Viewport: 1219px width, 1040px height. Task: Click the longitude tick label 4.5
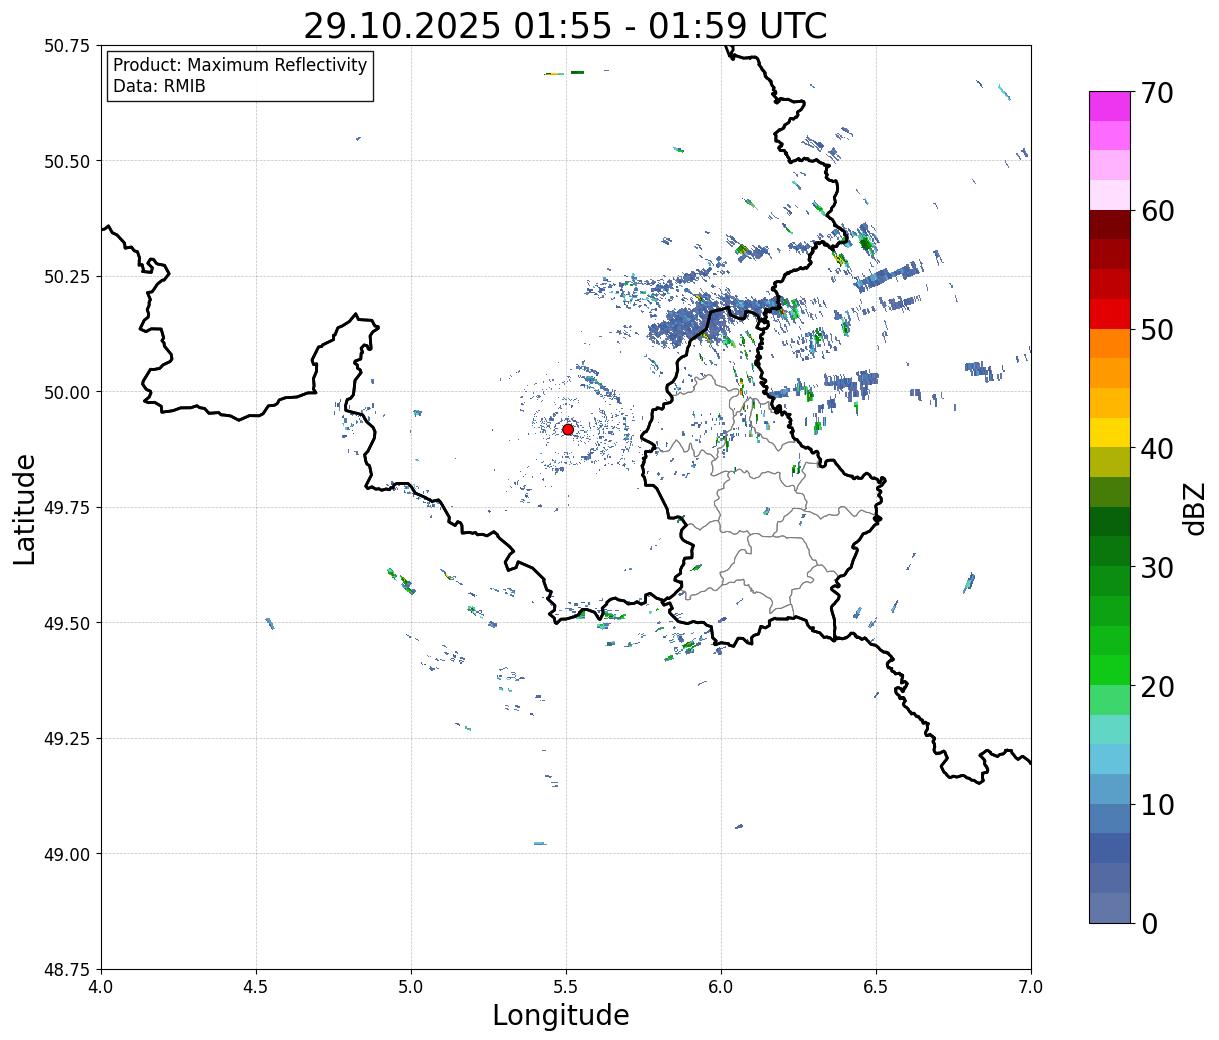[256, 987]
